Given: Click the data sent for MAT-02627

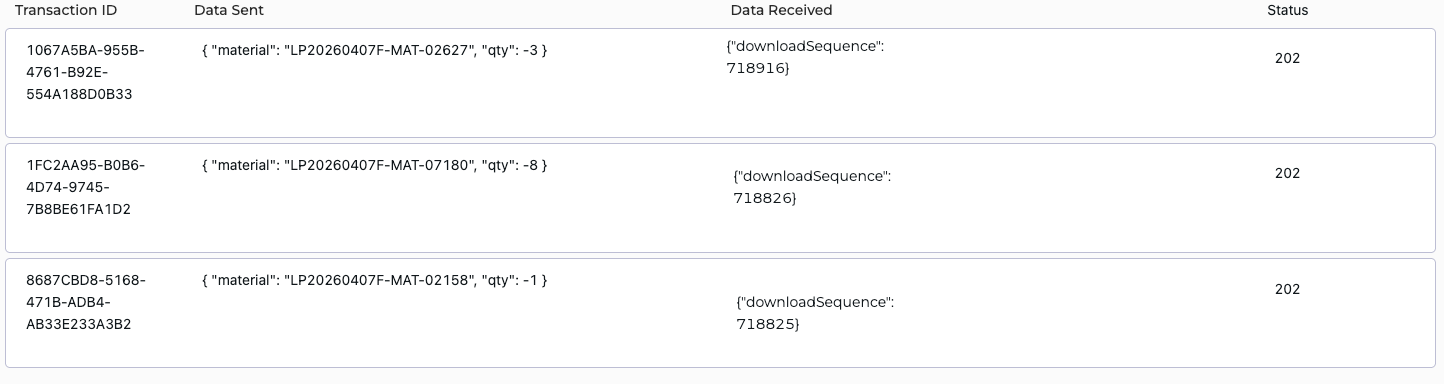Looking at the screenshot, I should pos(374,50).
